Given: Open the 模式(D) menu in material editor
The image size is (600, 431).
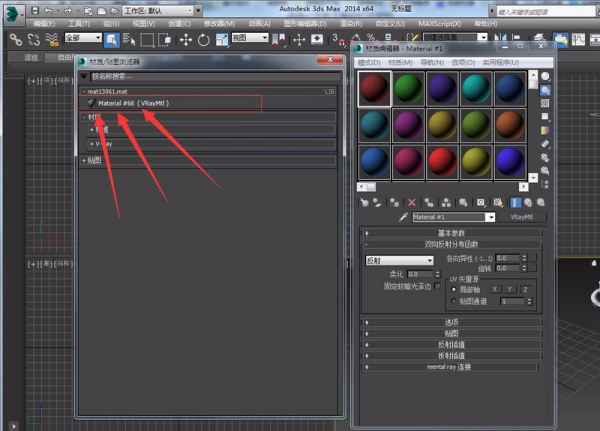Looking at the screenshot, I should click(371, 62).
